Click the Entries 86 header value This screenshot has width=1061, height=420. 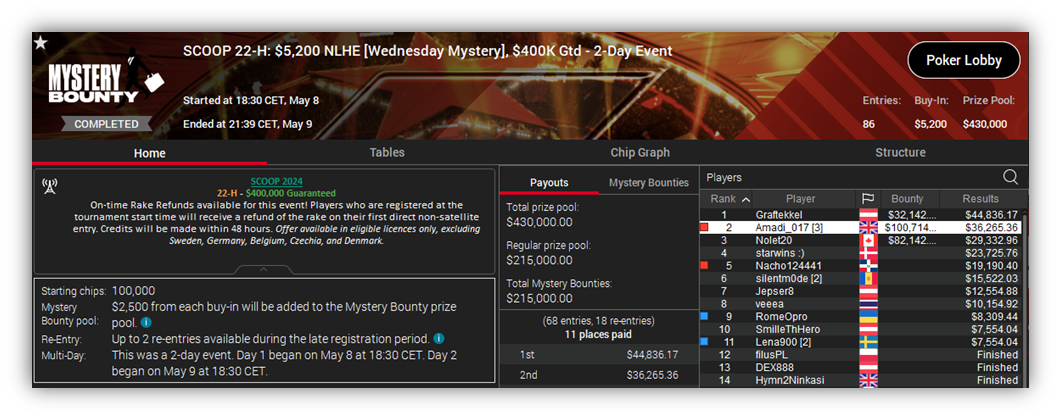pos(869,124)
